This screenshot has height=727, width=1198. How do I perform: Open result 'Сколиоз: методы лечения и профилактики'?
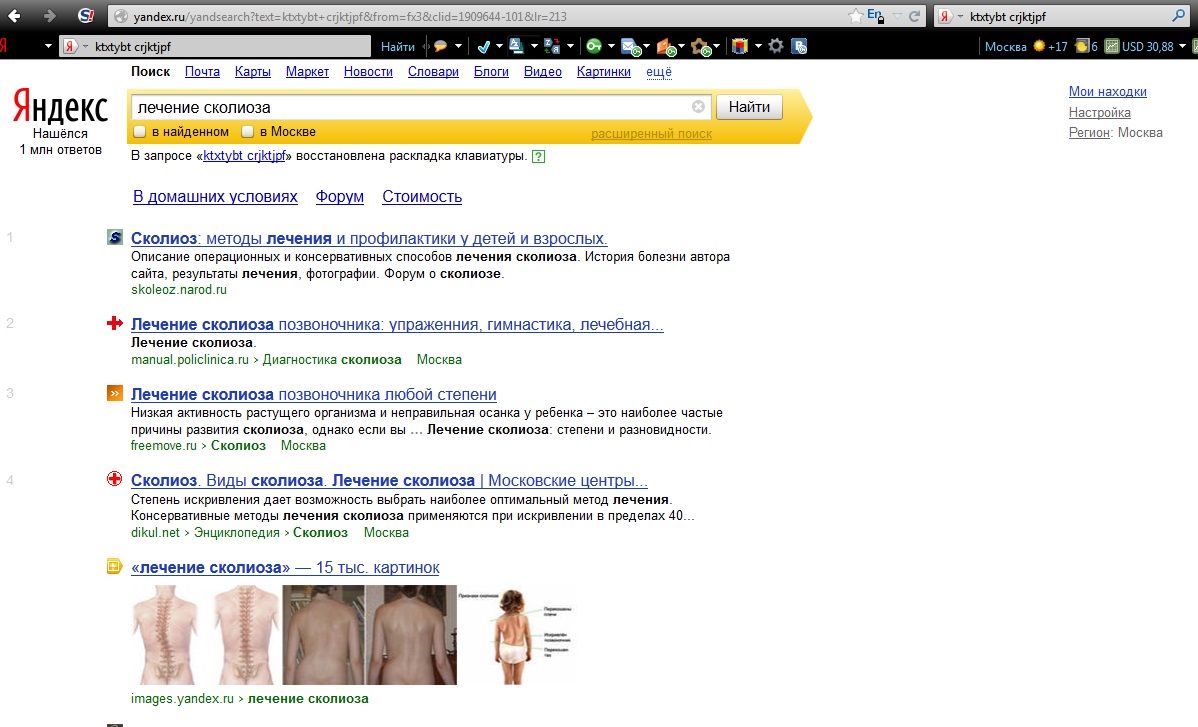[369, 238]
